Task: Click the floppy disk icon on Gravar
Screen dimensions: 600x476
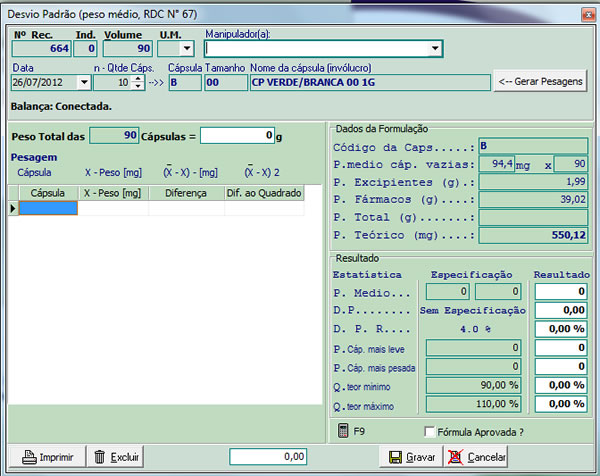Action: point(395,457)
